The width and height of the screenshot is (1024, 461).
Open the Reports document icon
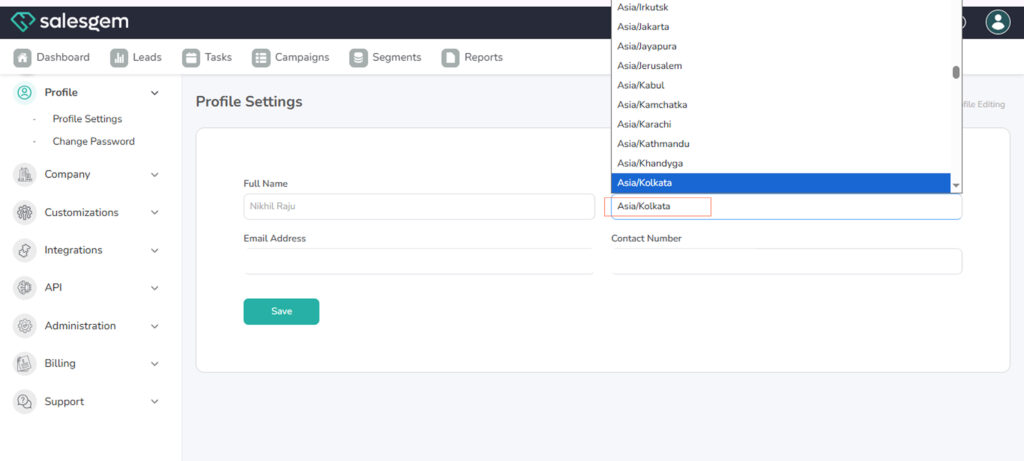[x=450, y=58]
